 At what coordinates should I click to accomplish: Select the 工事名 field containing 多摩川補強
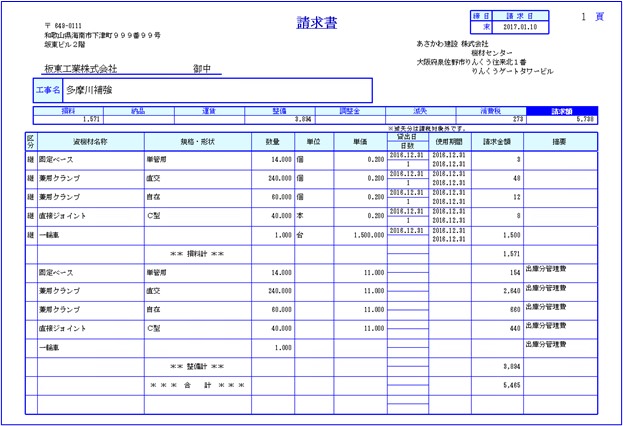click(217, 90)
